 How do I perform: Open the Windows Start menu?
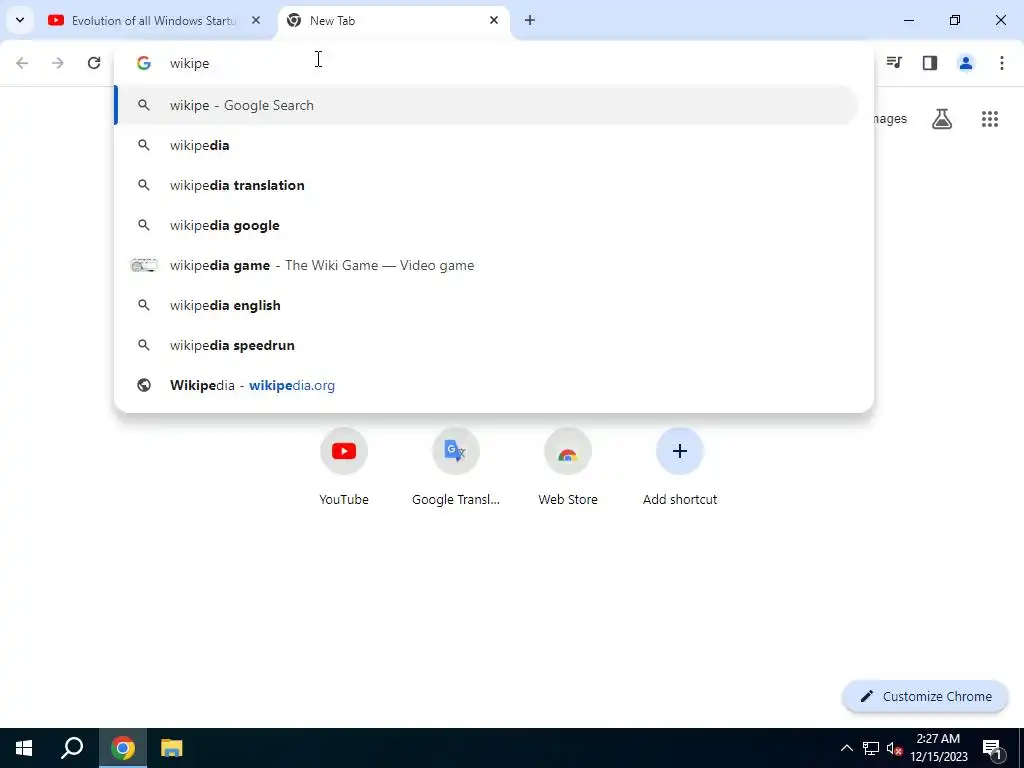[24, 748]
